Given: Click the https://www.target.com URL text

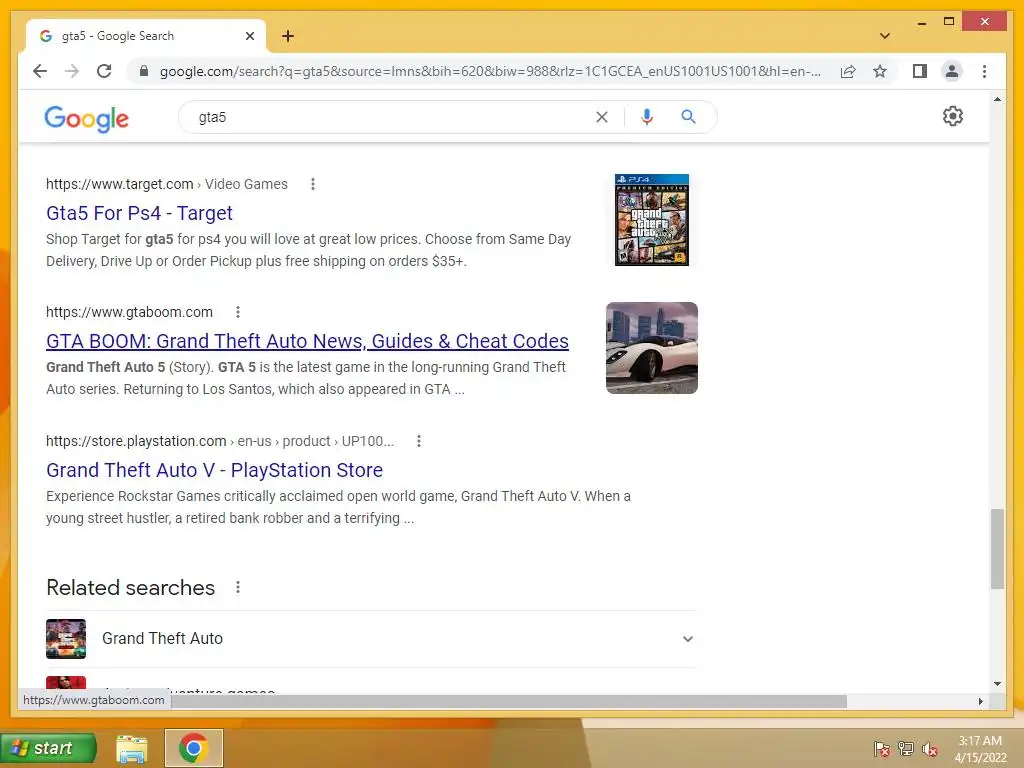Looking at the screenshot, I should [x=120, y=184].
